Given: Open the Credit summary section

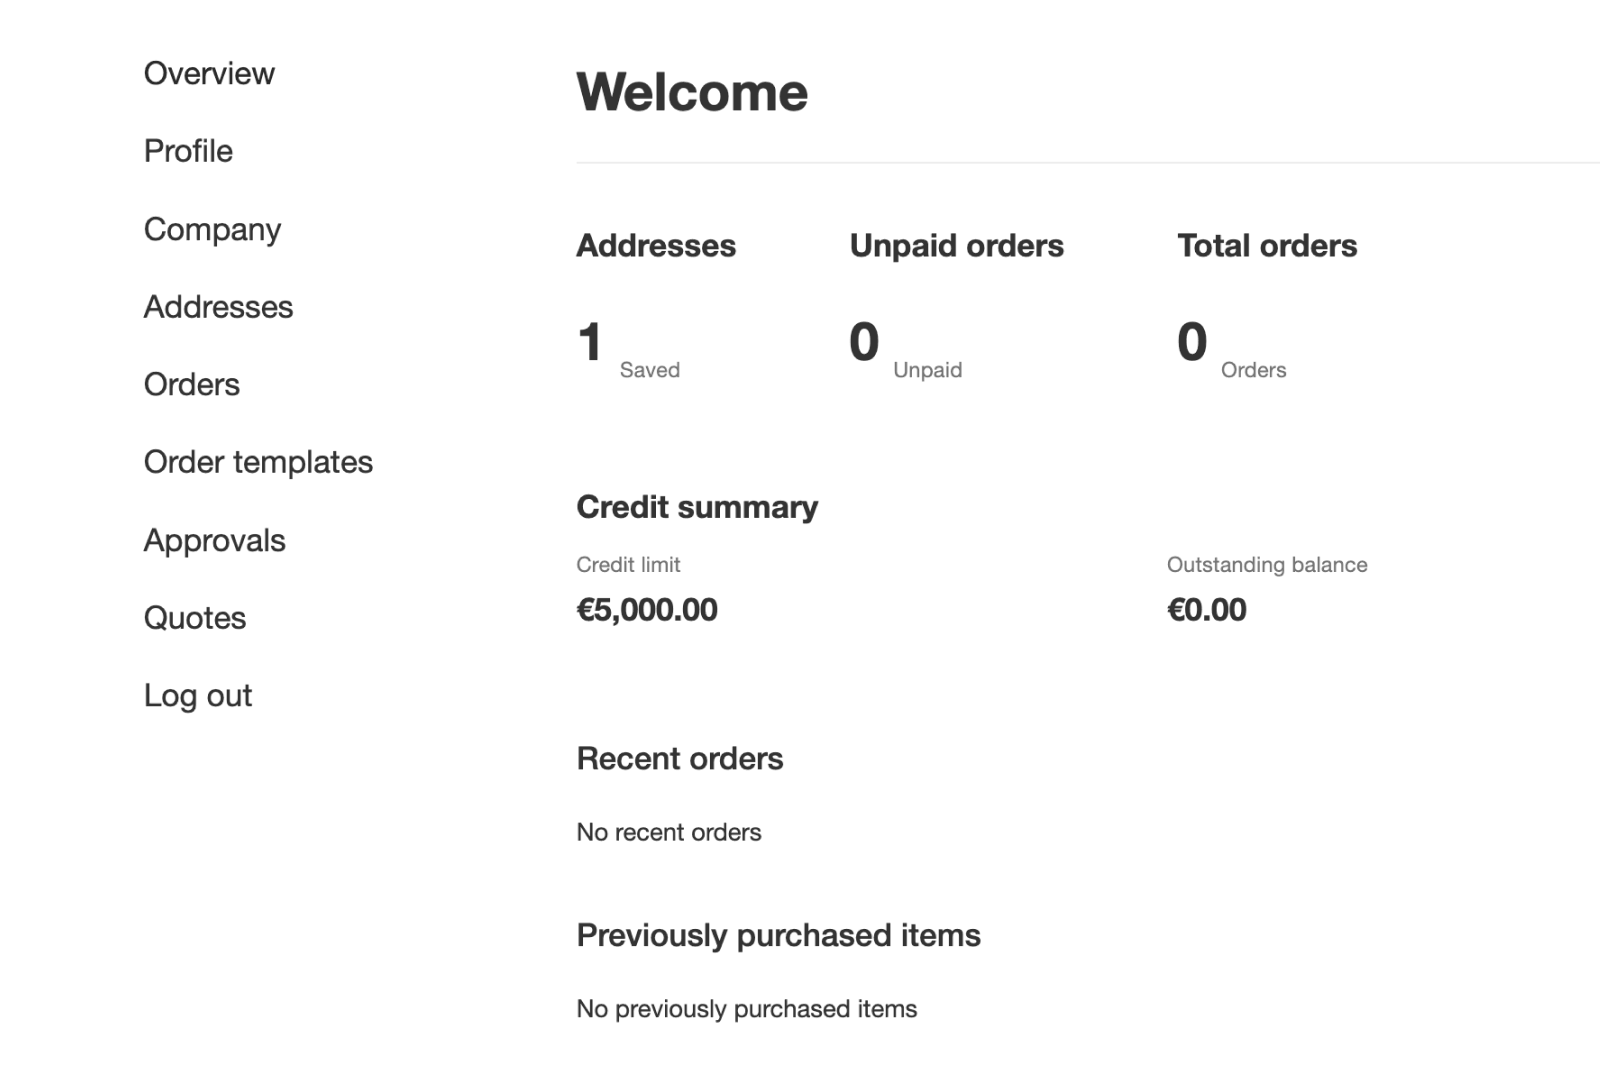Looking at the screenshot, I should 697,507.
